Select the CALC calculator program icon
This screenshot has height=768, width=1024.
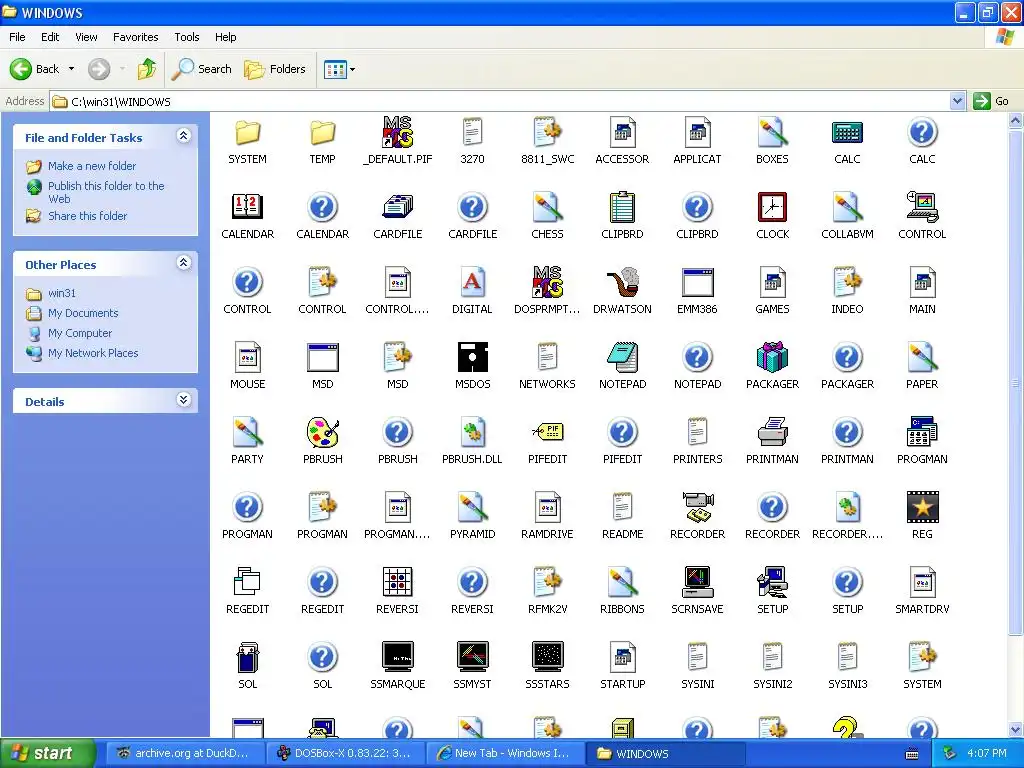(847, 133)
